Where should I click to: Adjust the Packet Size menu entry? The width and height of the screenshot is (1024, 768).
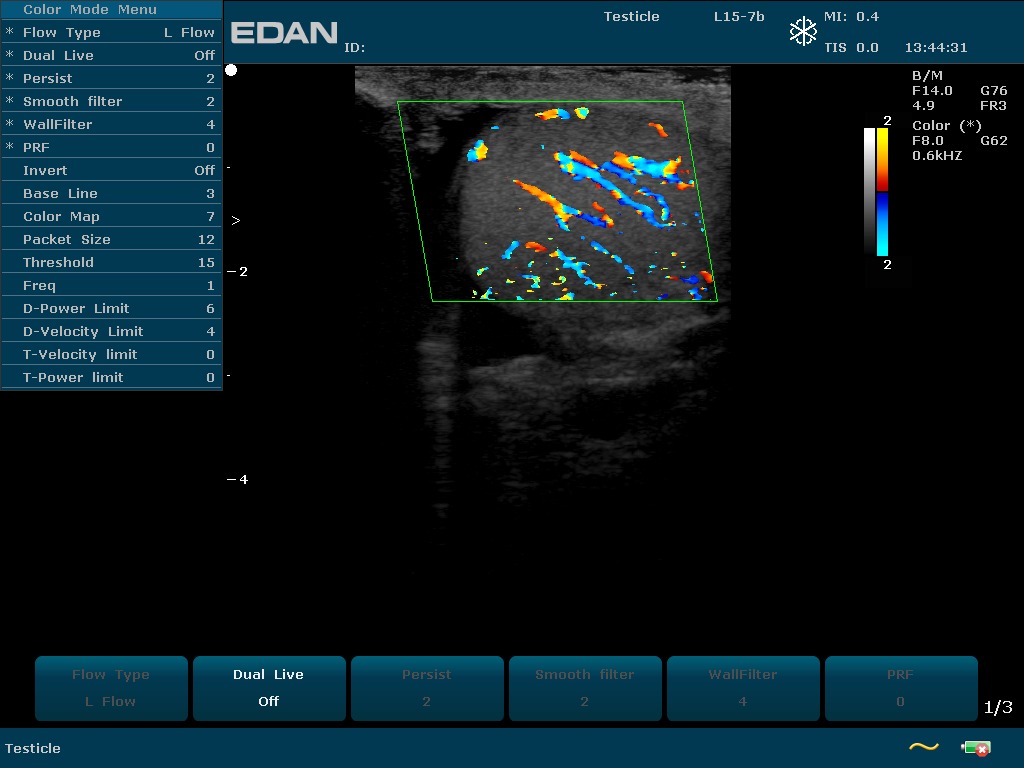click(111, 239)
